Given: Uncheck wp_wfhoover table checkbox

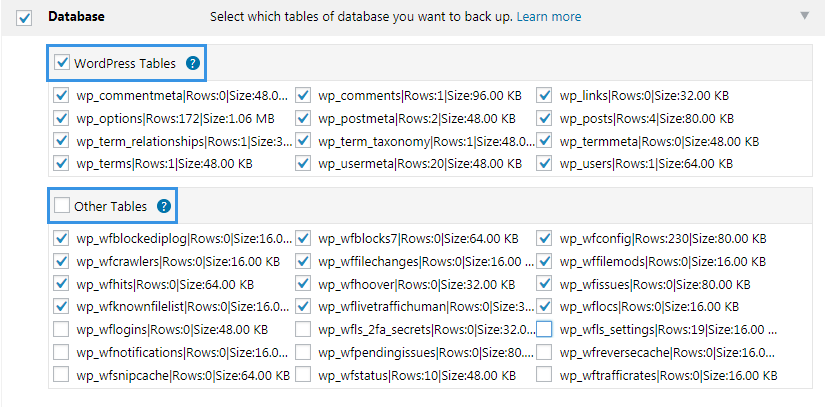Looking at the screenshot, I should 303,284.
